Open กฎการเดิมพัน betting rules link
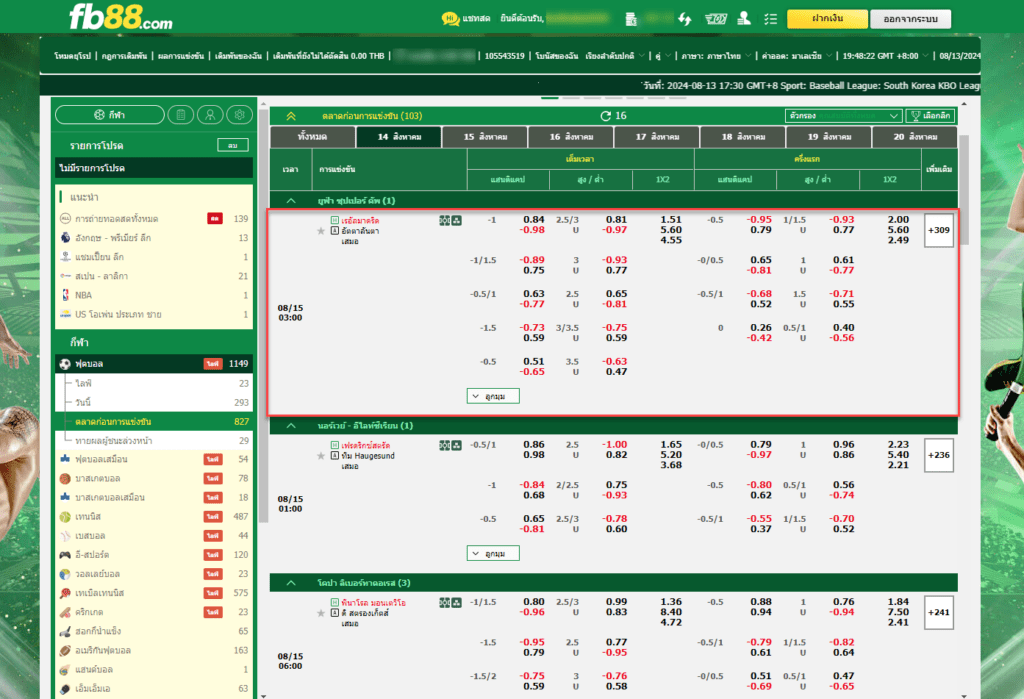The height and width of the screenshot is (699, 1024). tap(124, 56)
